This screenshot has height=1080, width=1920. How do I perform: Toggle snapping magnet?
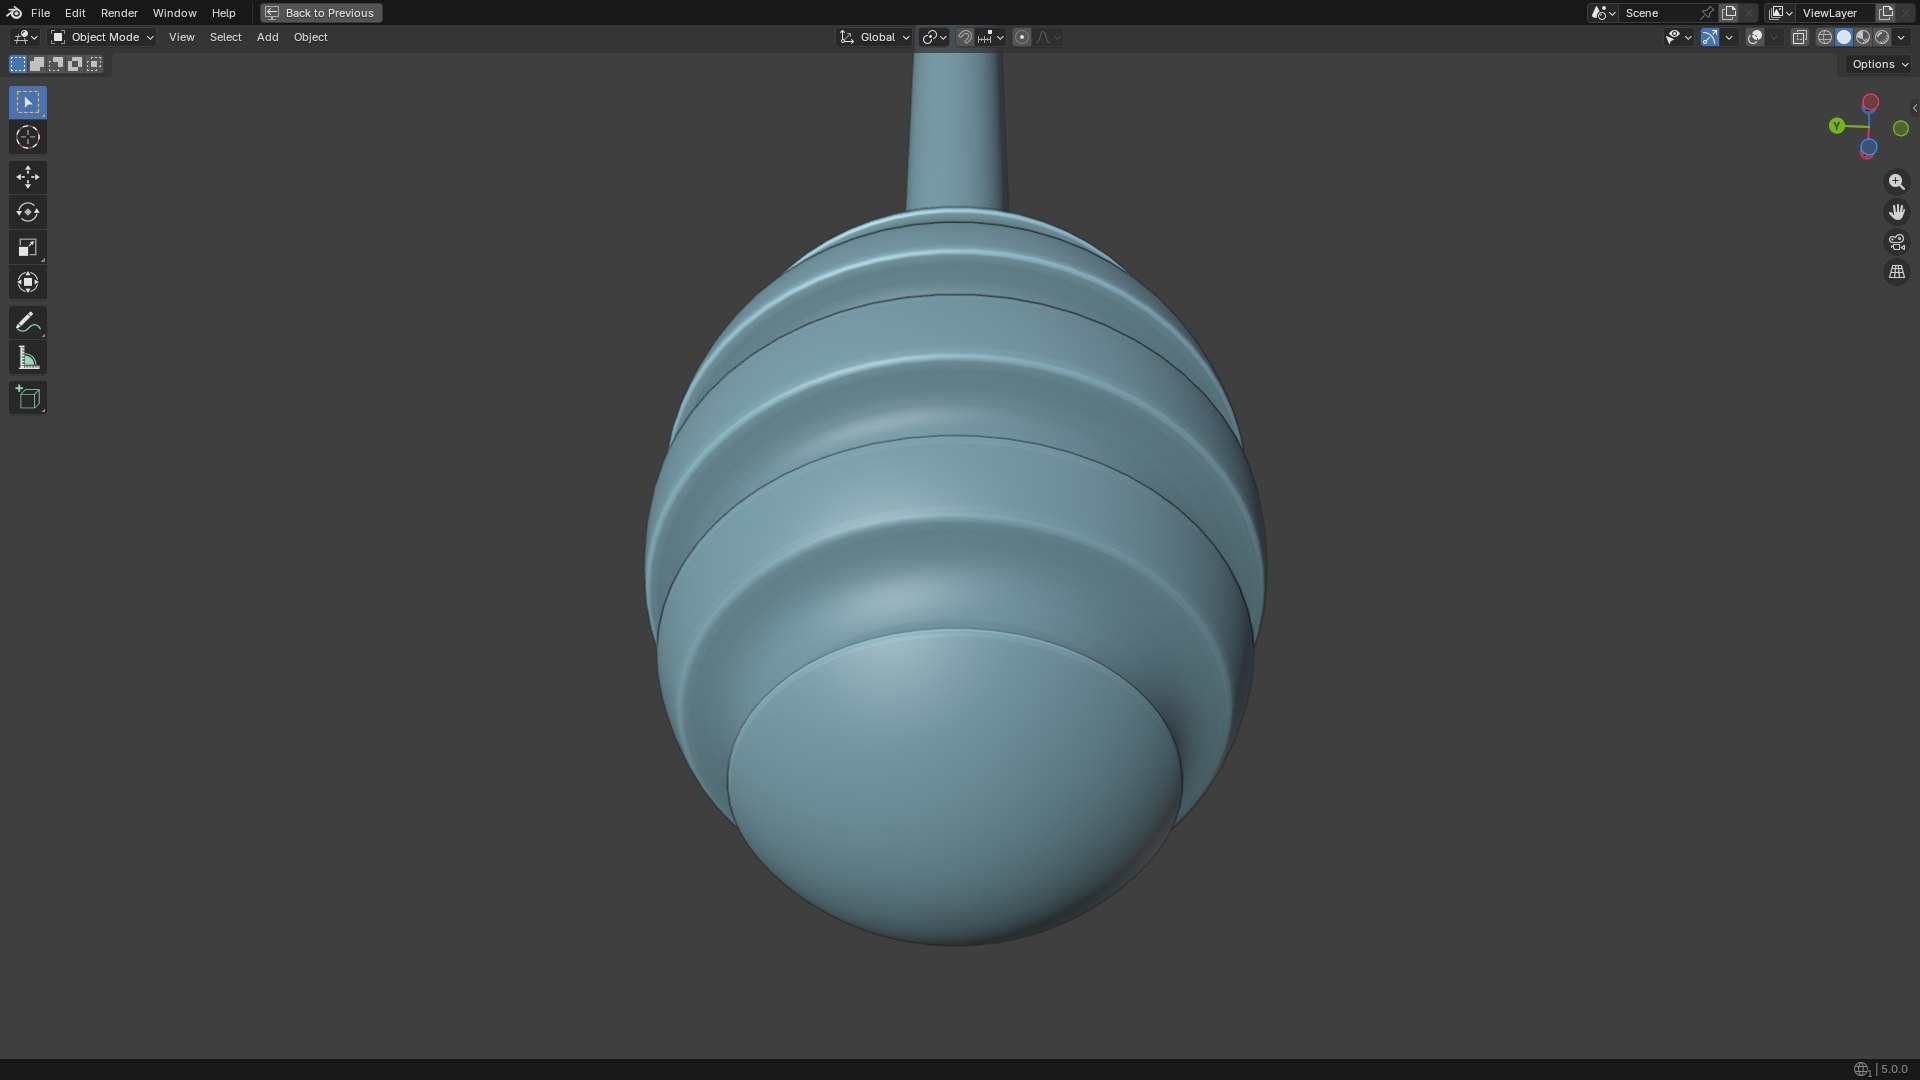coord(965,37)
